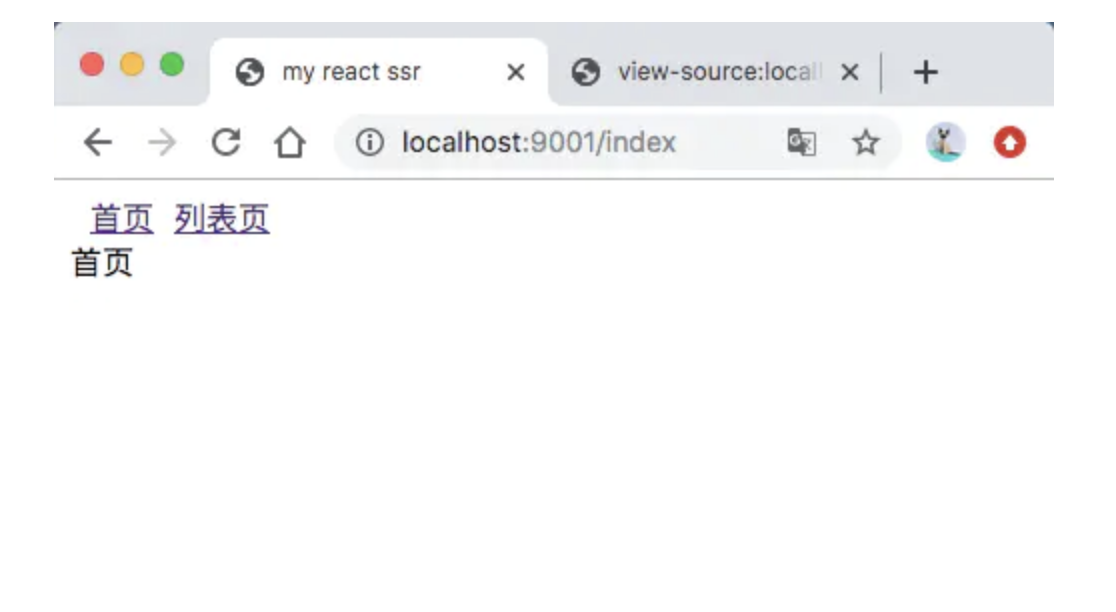Open the user profile avatar

(945, 143)
